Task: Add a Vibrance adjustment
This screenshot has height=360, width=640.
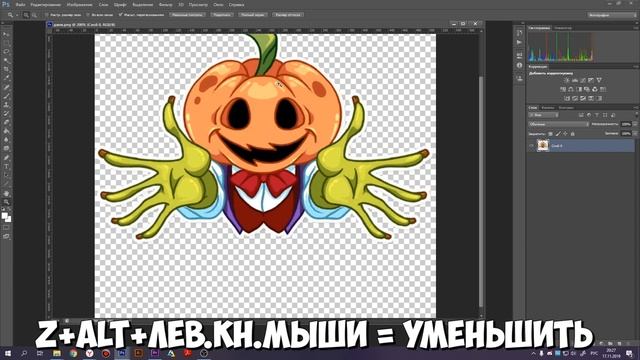Action: 599,80
